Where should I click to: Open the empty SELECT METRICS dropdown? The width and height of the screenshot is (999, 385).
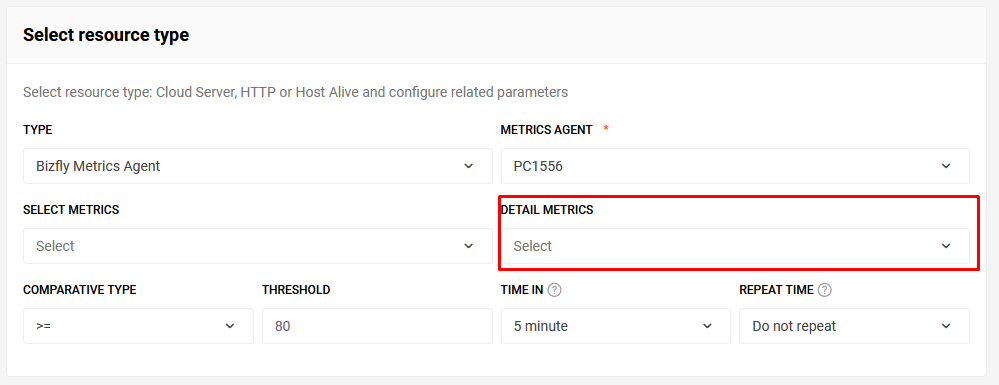[257, 246]
